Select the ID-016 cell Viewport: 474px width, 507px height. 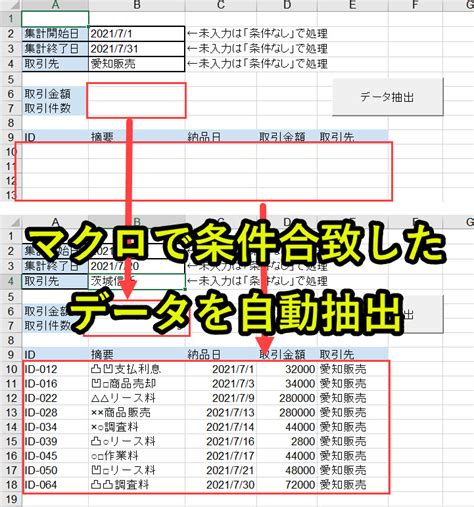[55, 384]
